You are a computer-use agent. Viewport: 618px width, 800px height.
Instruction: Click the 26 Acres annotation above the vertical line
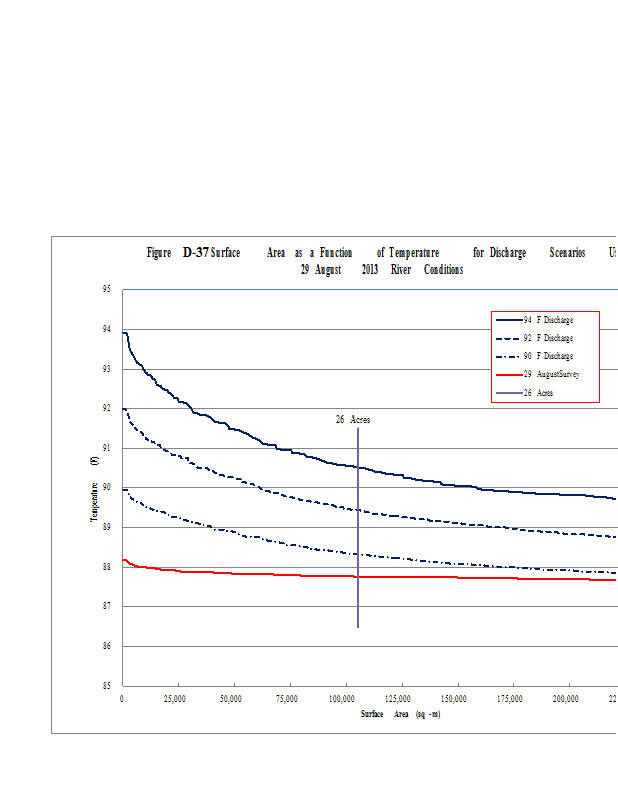352,420
